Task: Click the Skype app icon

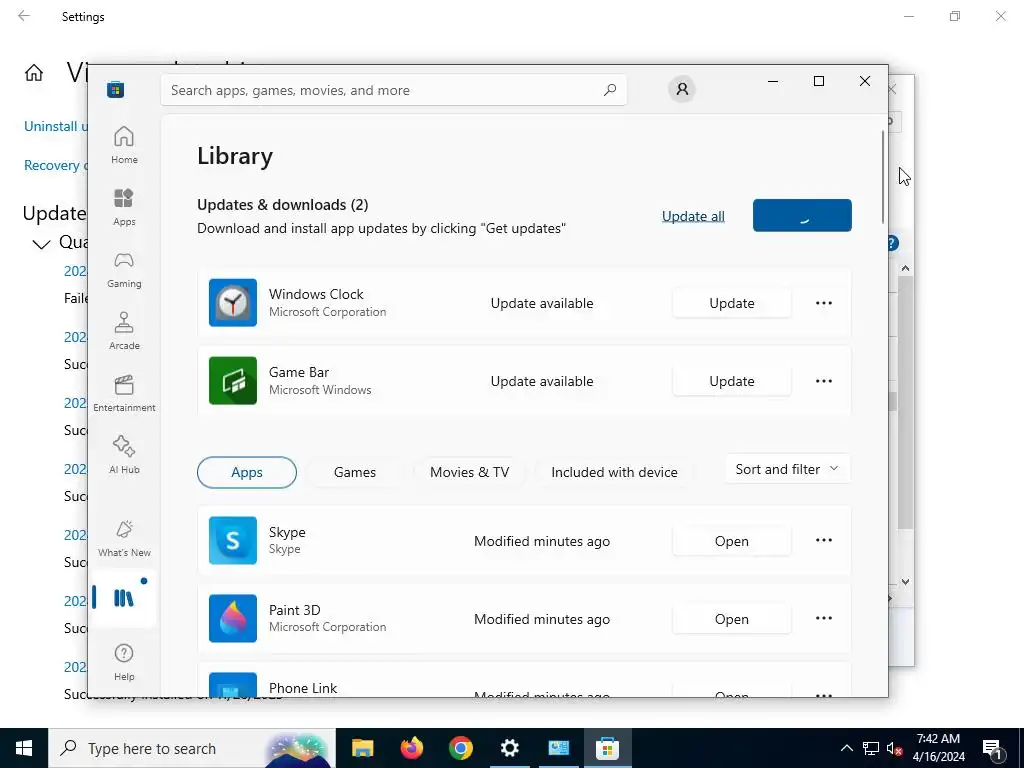Action: click(x=233, y=540)
